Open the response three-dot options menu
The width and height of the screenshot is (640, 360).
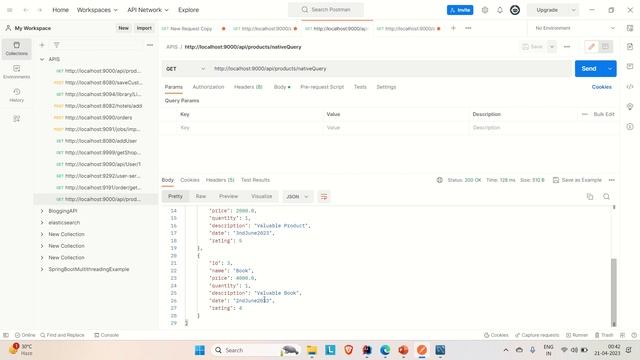point(611,180)
